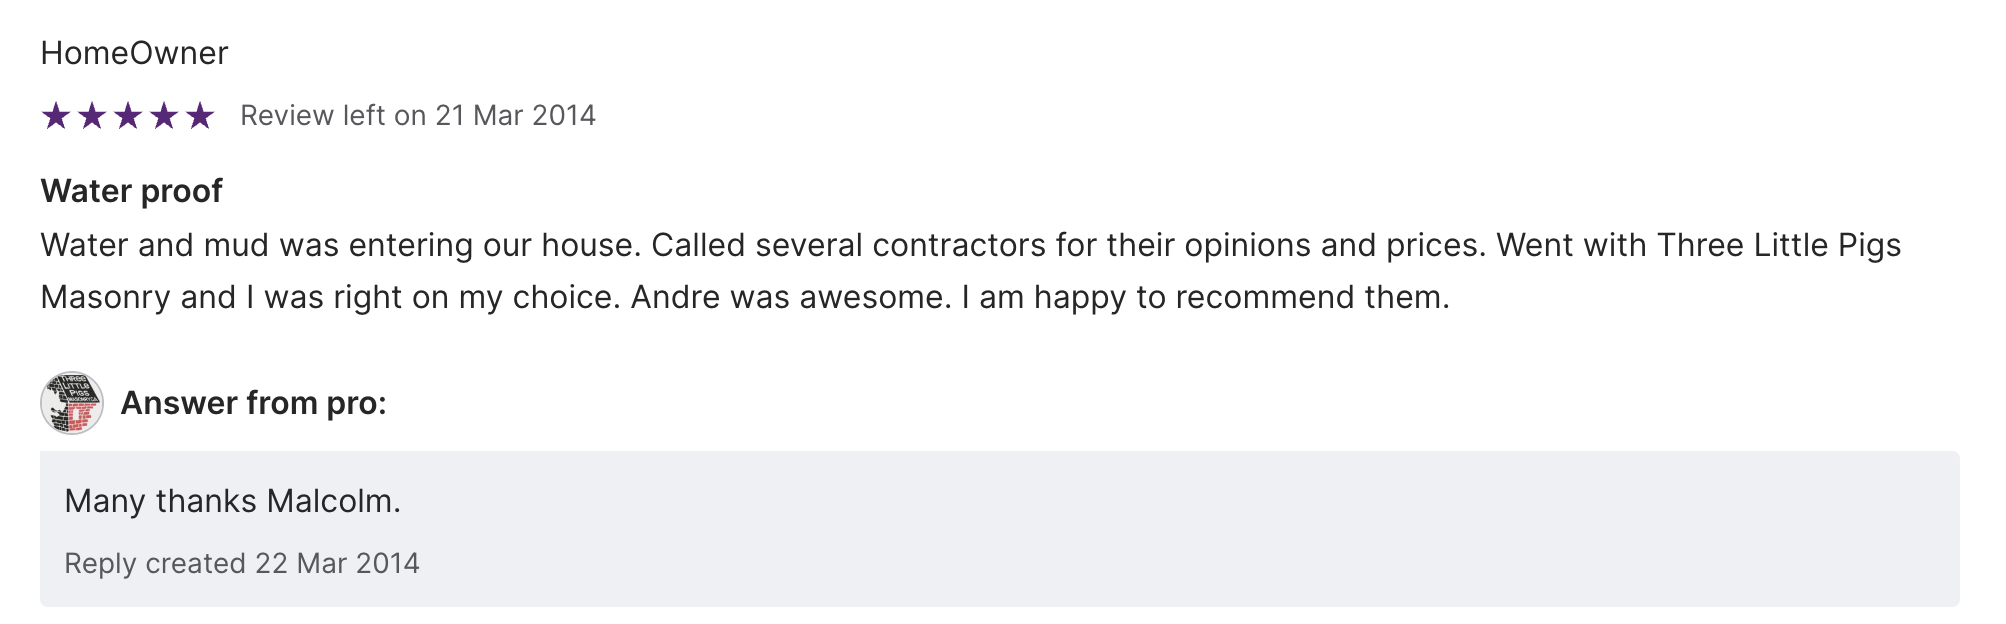Click empty area of the gray reply box
This screenshot has height=624, width=2006.
pos(1200,530)
